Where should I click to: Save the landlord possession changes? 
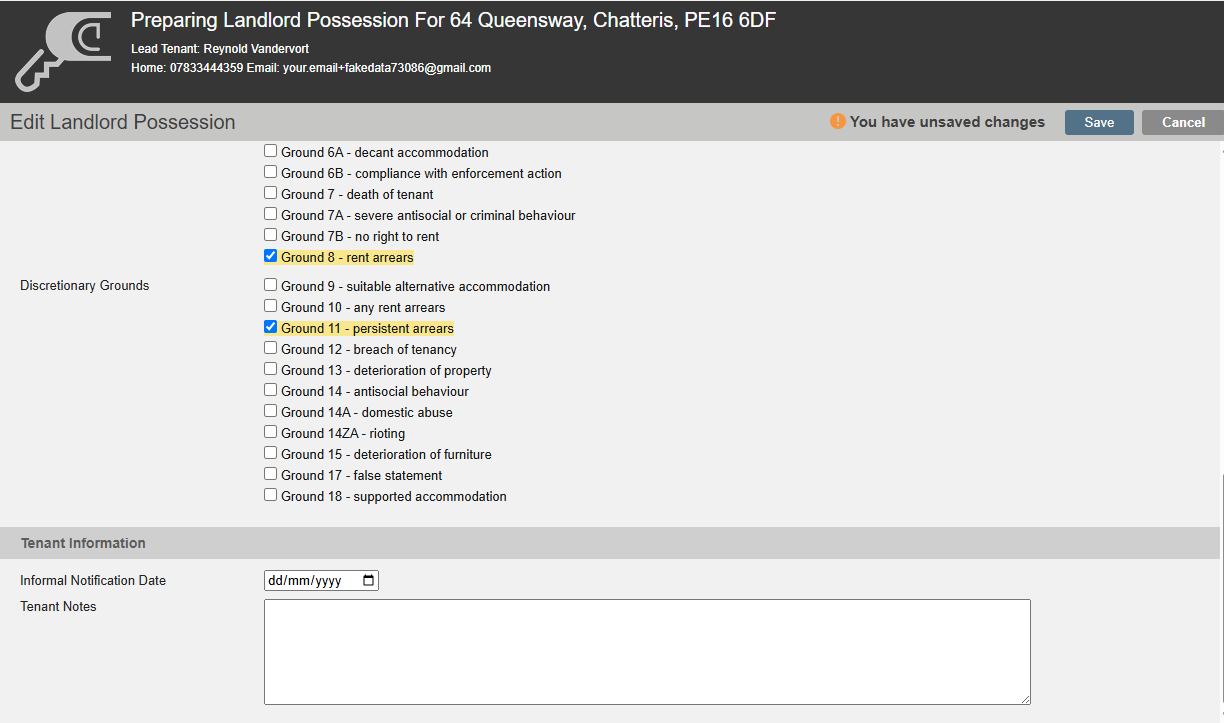tap(1099, 122)
